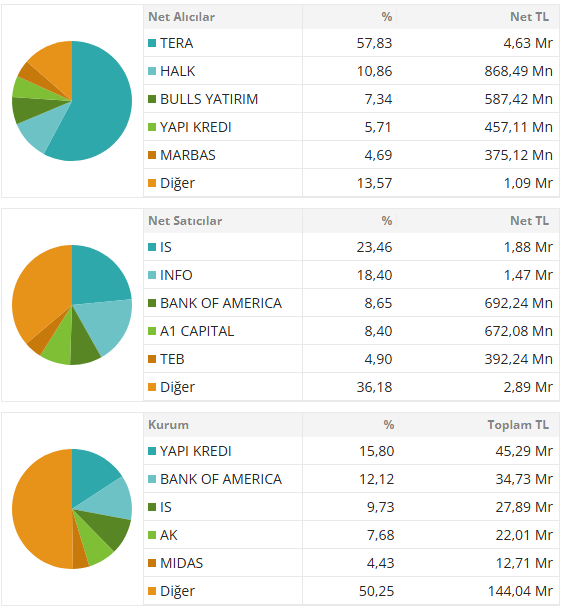The image size is (565, 614).
Task: Click the 50,25 percentage value
Action: tap(377, 591)
